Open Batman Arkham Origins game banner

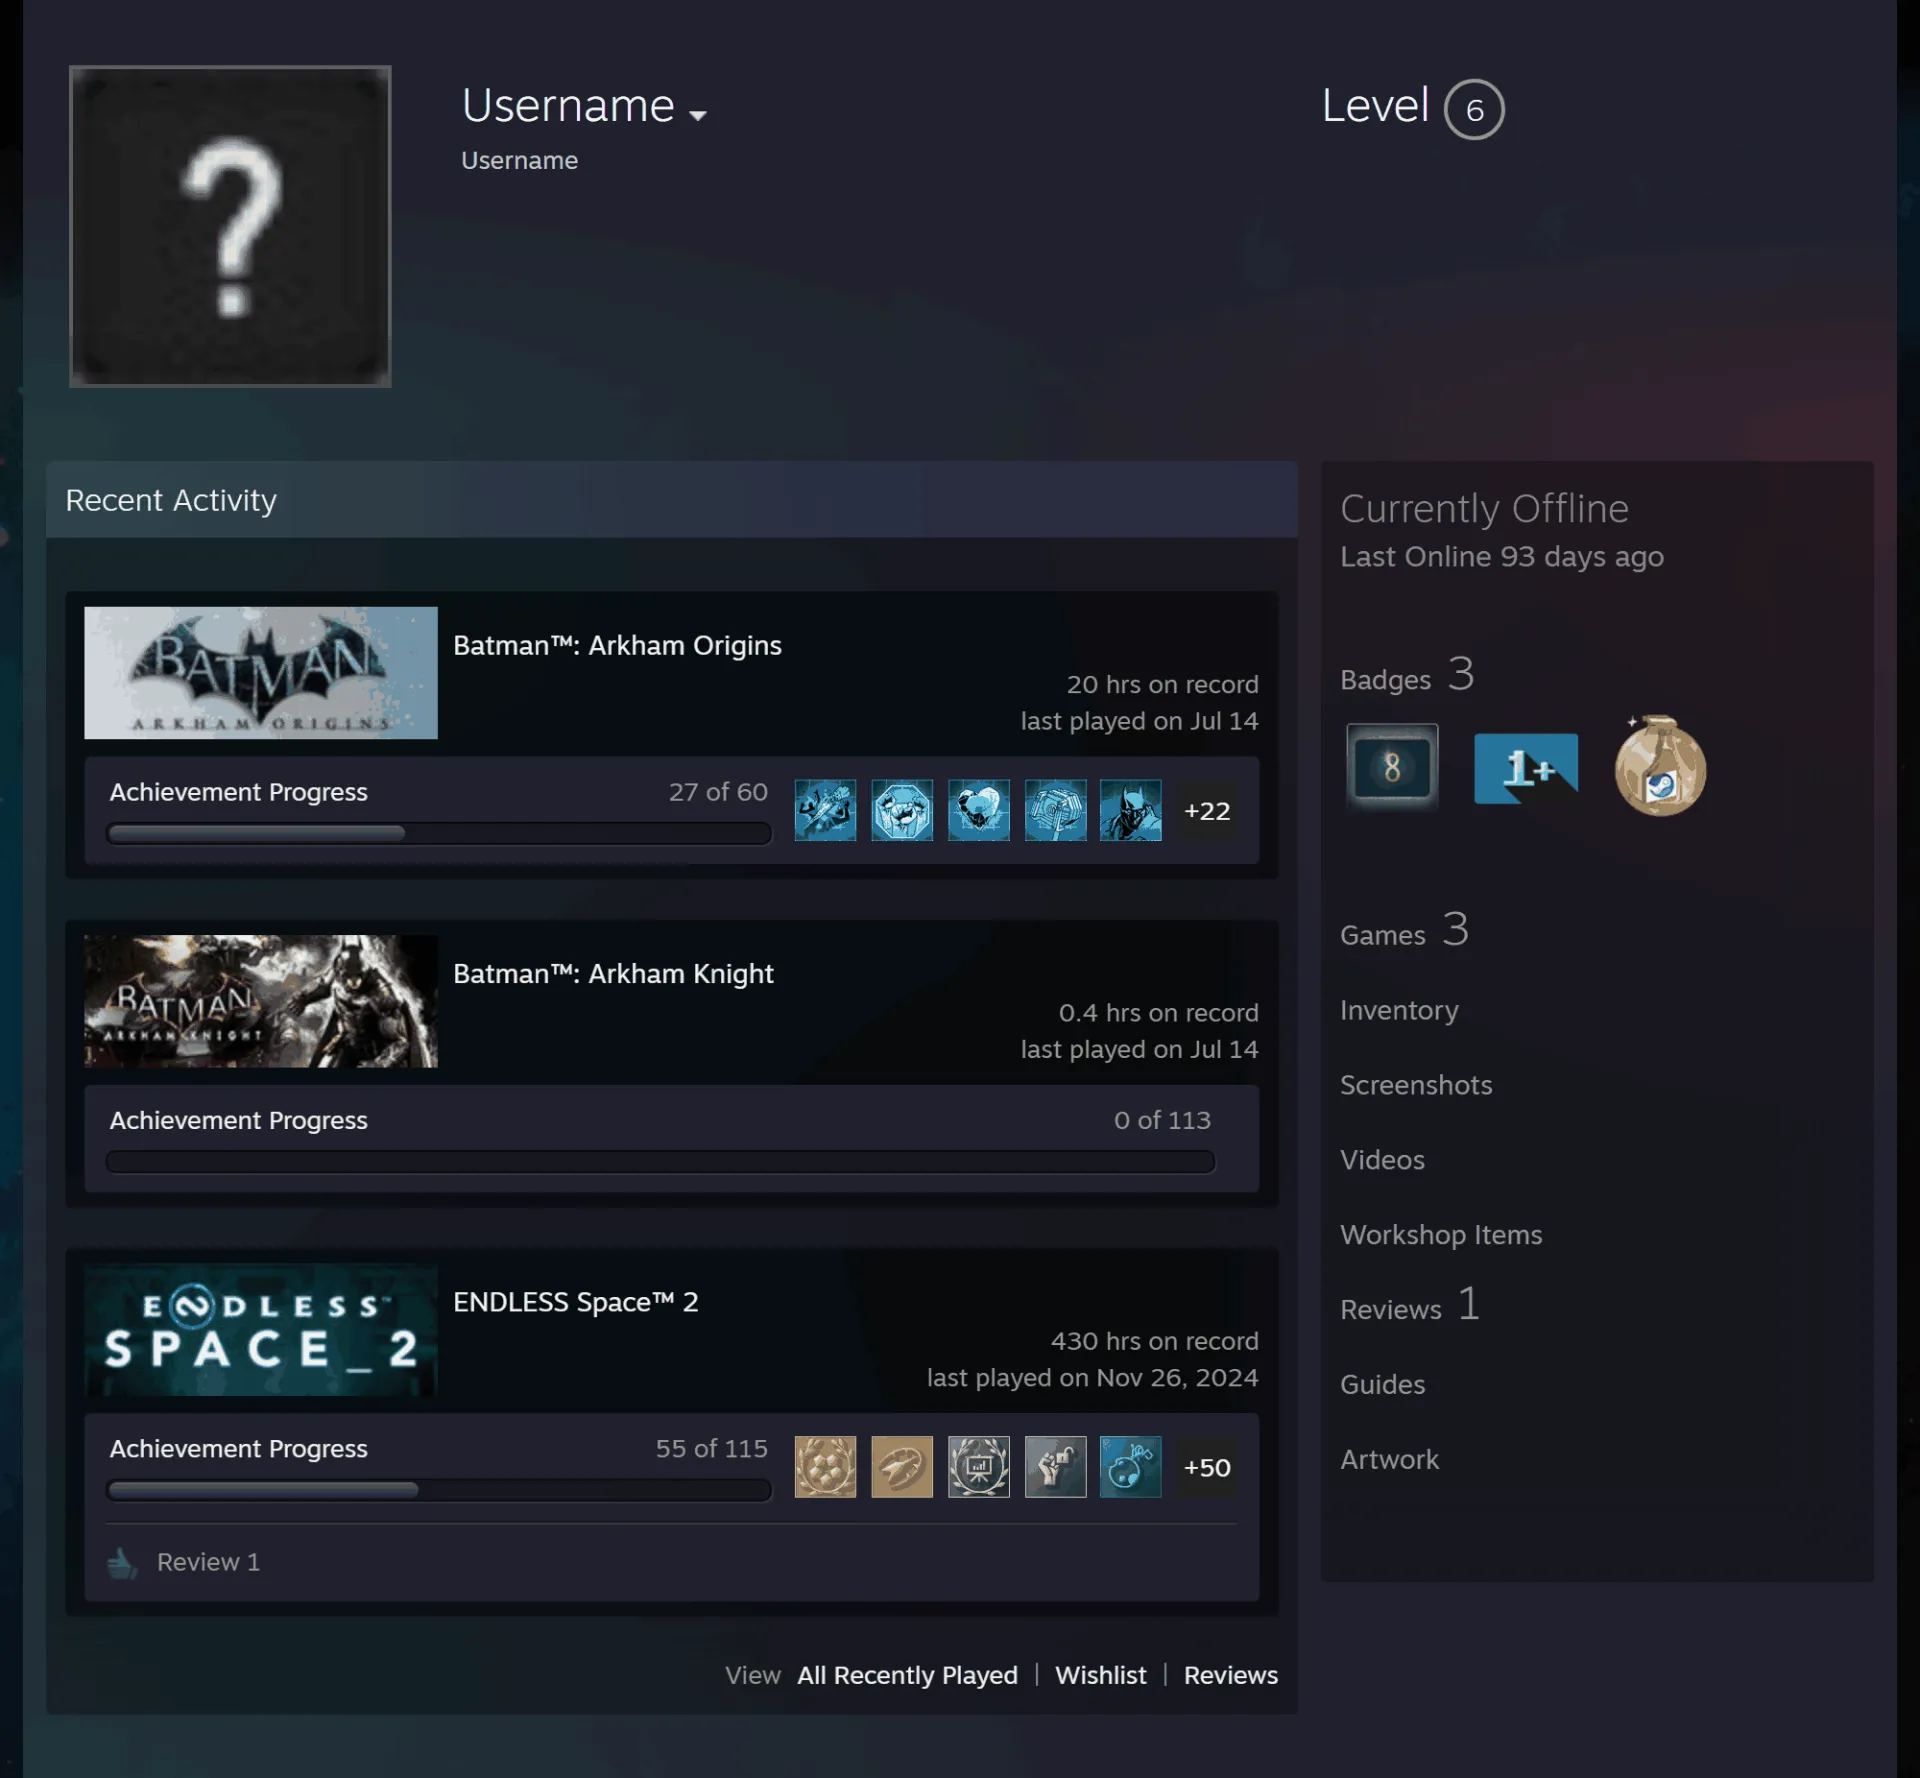click(261, 673)
